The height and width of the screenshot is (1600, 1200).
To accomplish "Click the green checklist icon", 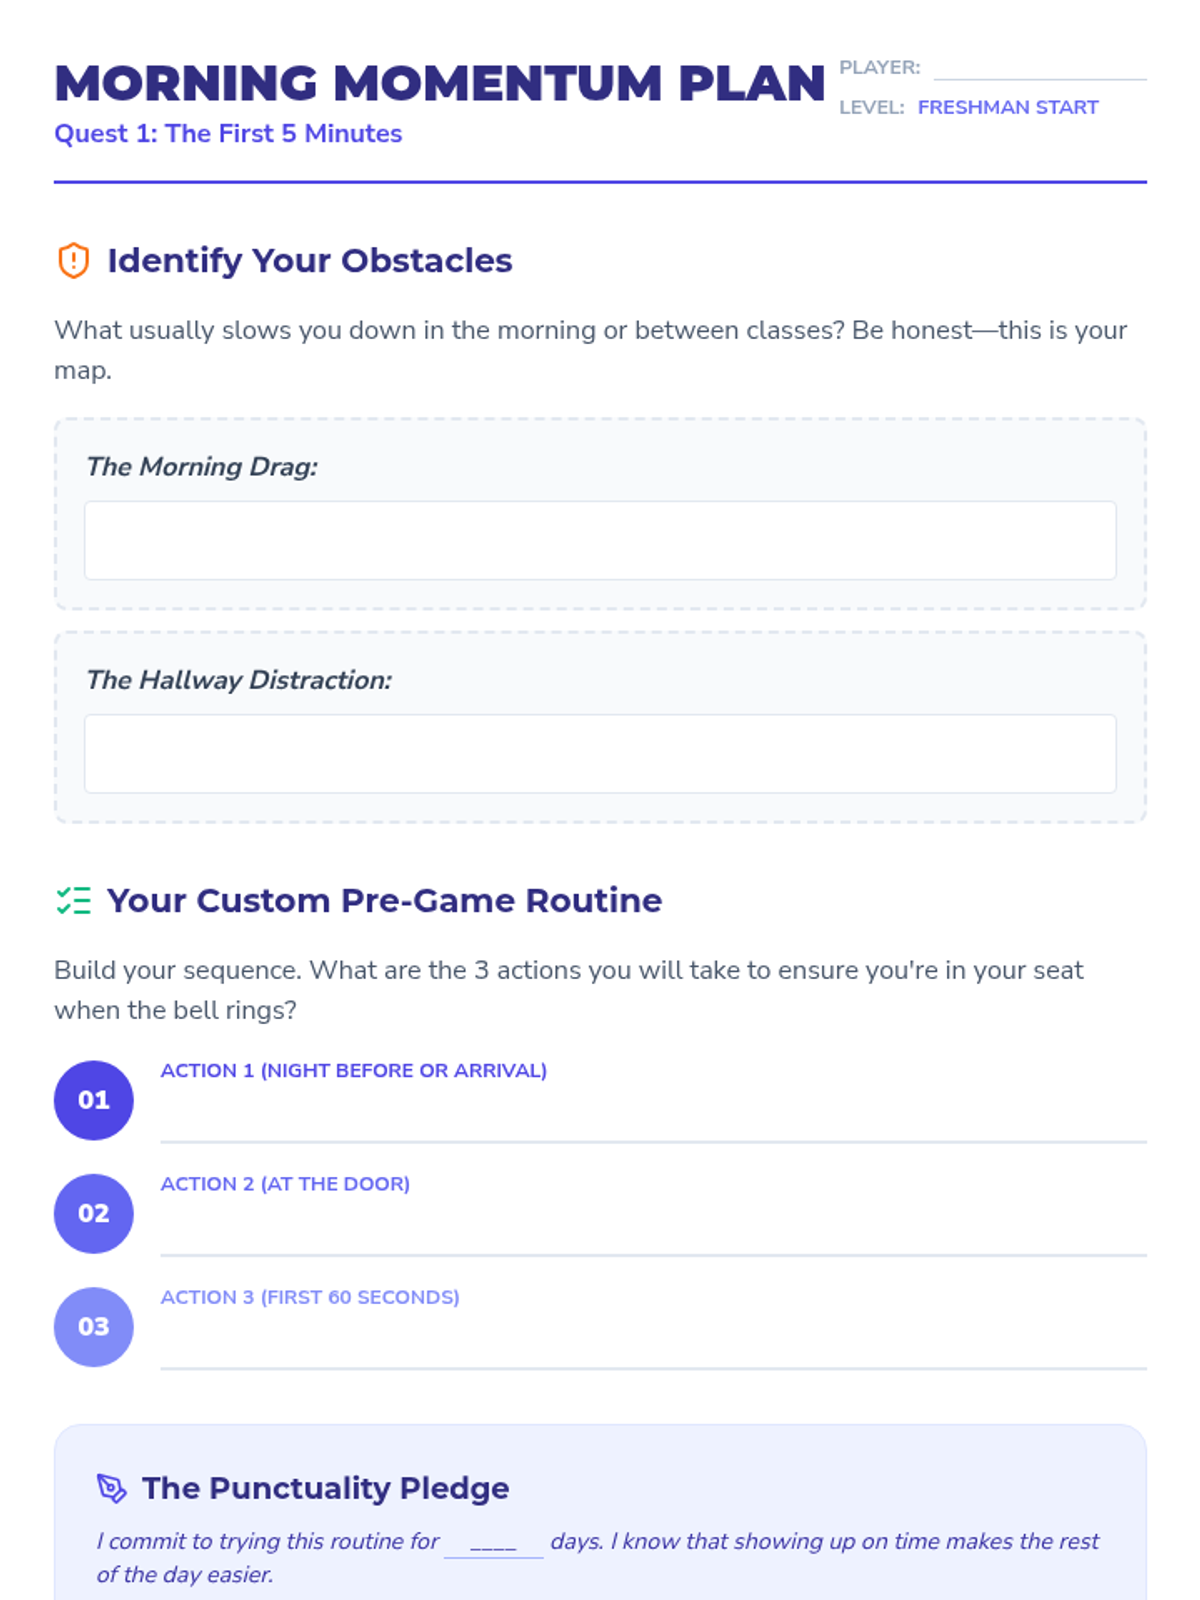I will point(73,901).
